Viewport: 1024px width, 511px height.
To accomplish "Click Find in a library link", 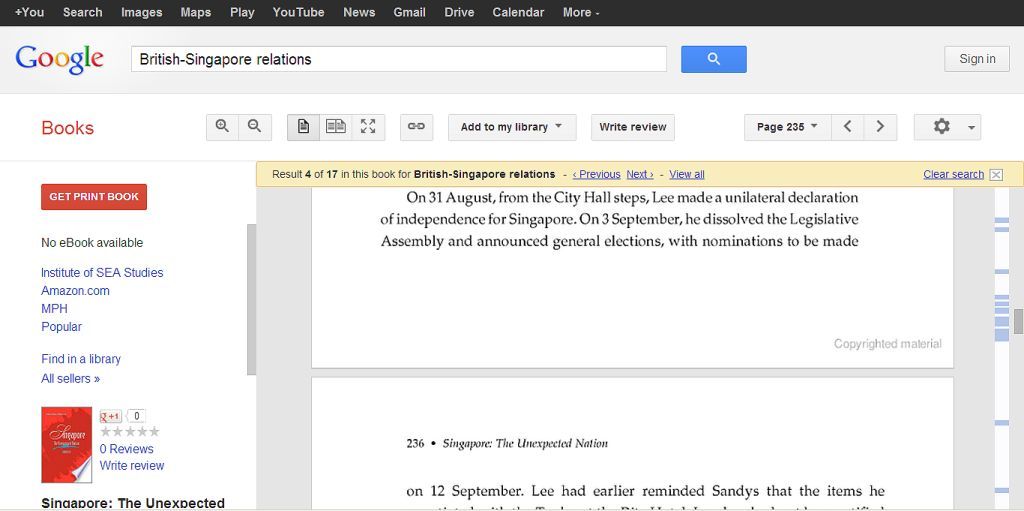I will pyautogui.click(x=81, y=359).
